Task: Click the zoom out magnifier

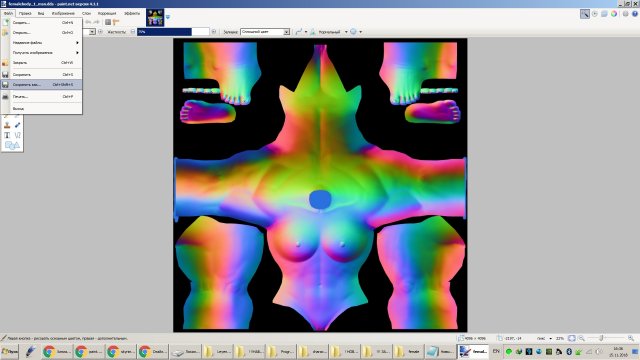Action: click(x=581, y=338)
